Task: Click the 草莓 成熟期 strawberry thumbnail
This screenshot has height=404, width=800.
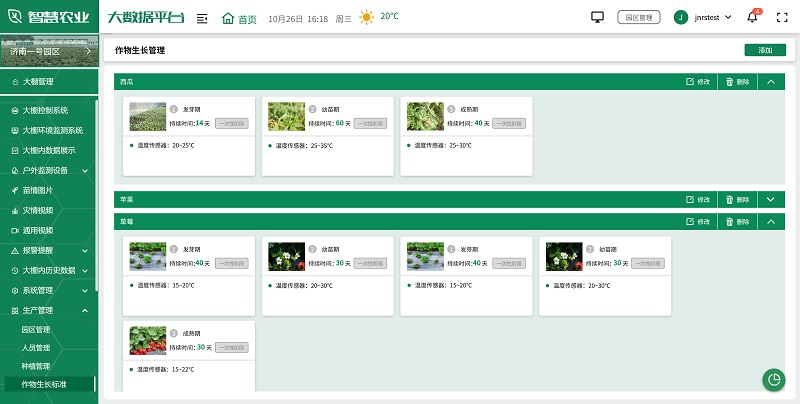Action: click(x=147, y=341)
